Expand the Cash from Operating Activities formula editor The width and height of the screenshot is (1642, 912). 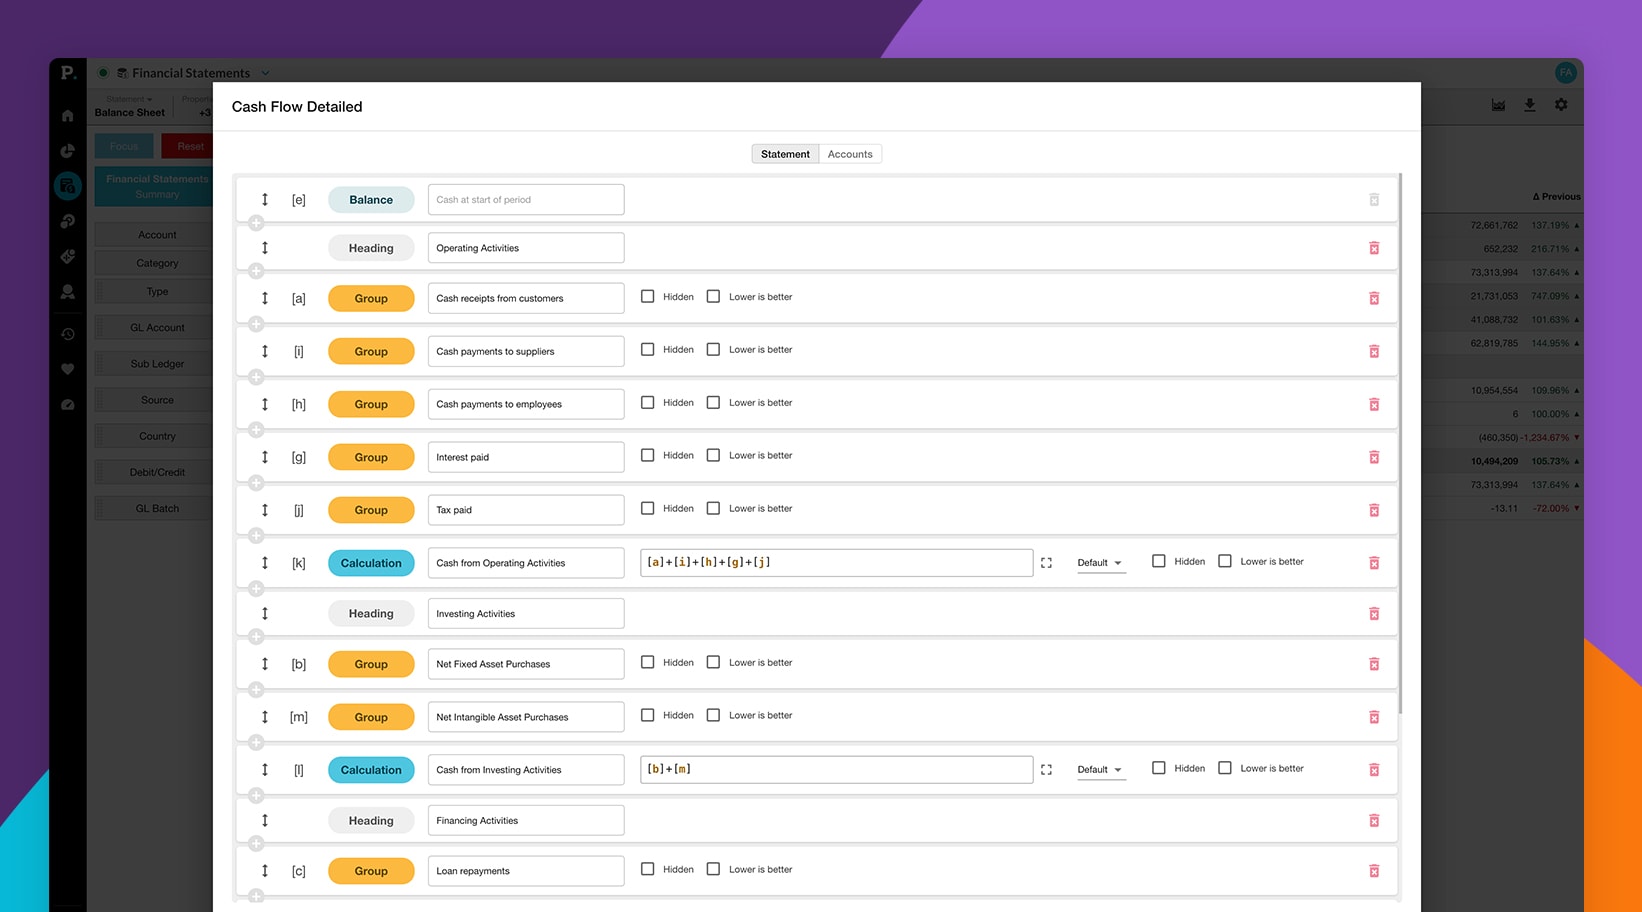click(1046, 563)
